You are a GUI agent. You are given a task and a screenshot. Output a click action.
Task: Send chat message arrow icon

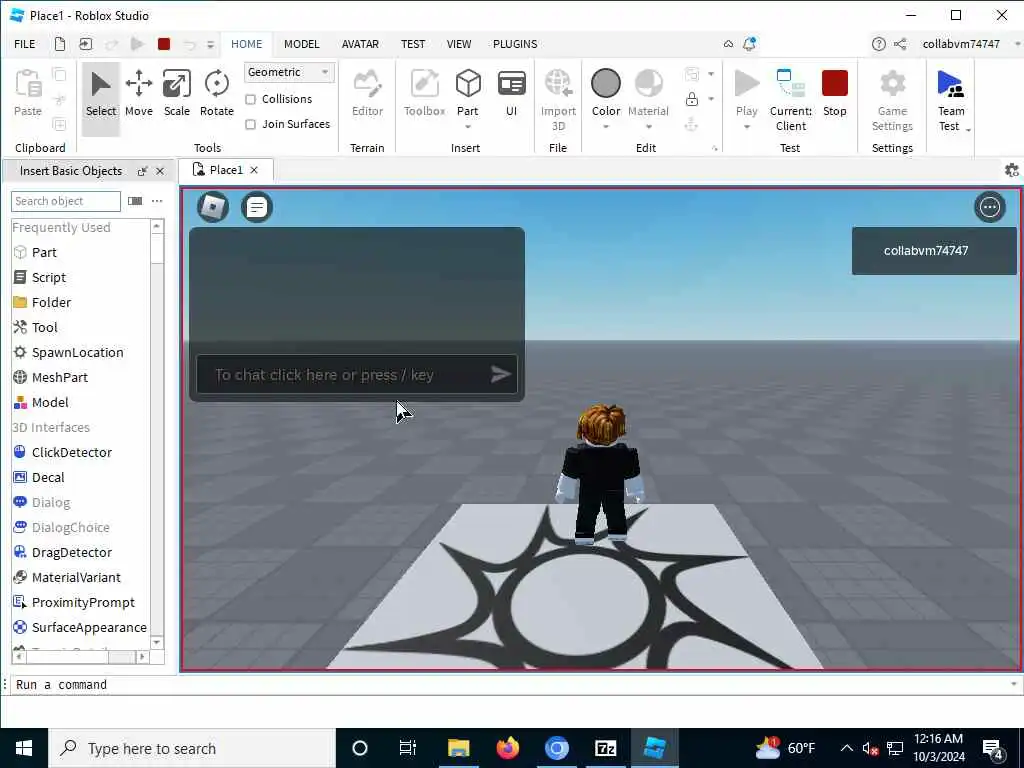pyautogui.click(x=500, y=374)
